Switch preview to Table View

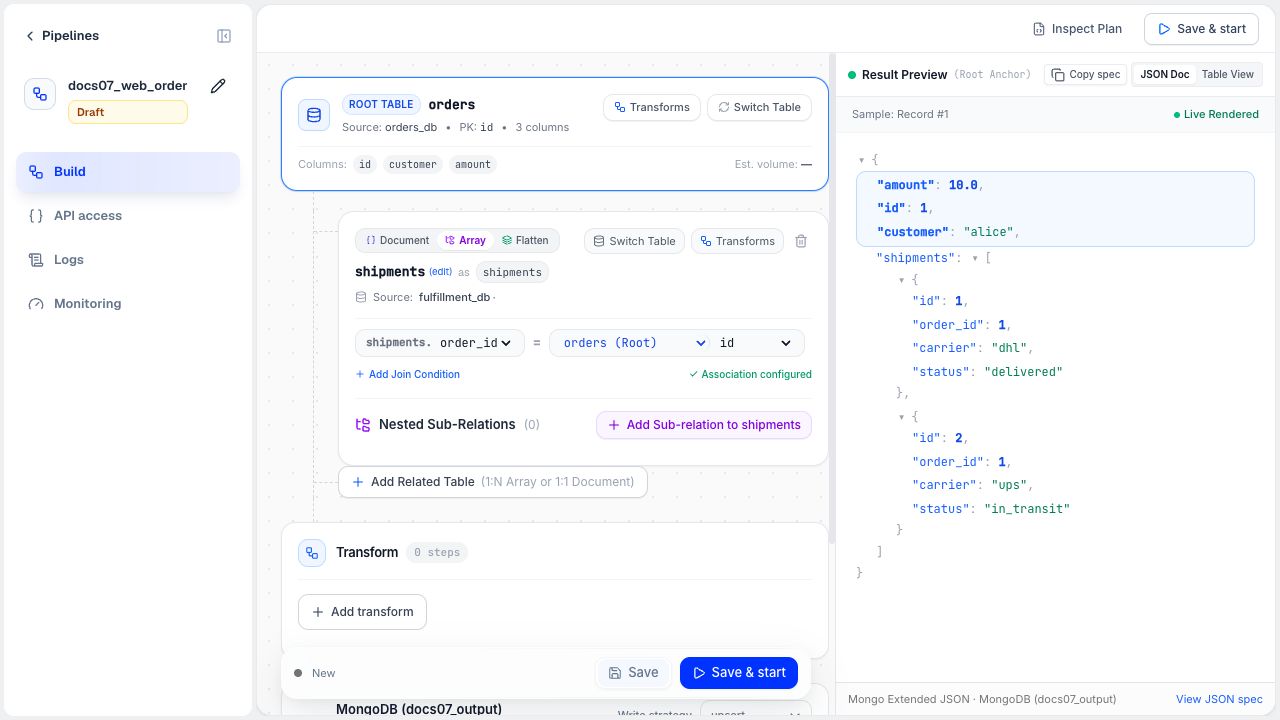pyautogui.click(x=1228, y=75)
